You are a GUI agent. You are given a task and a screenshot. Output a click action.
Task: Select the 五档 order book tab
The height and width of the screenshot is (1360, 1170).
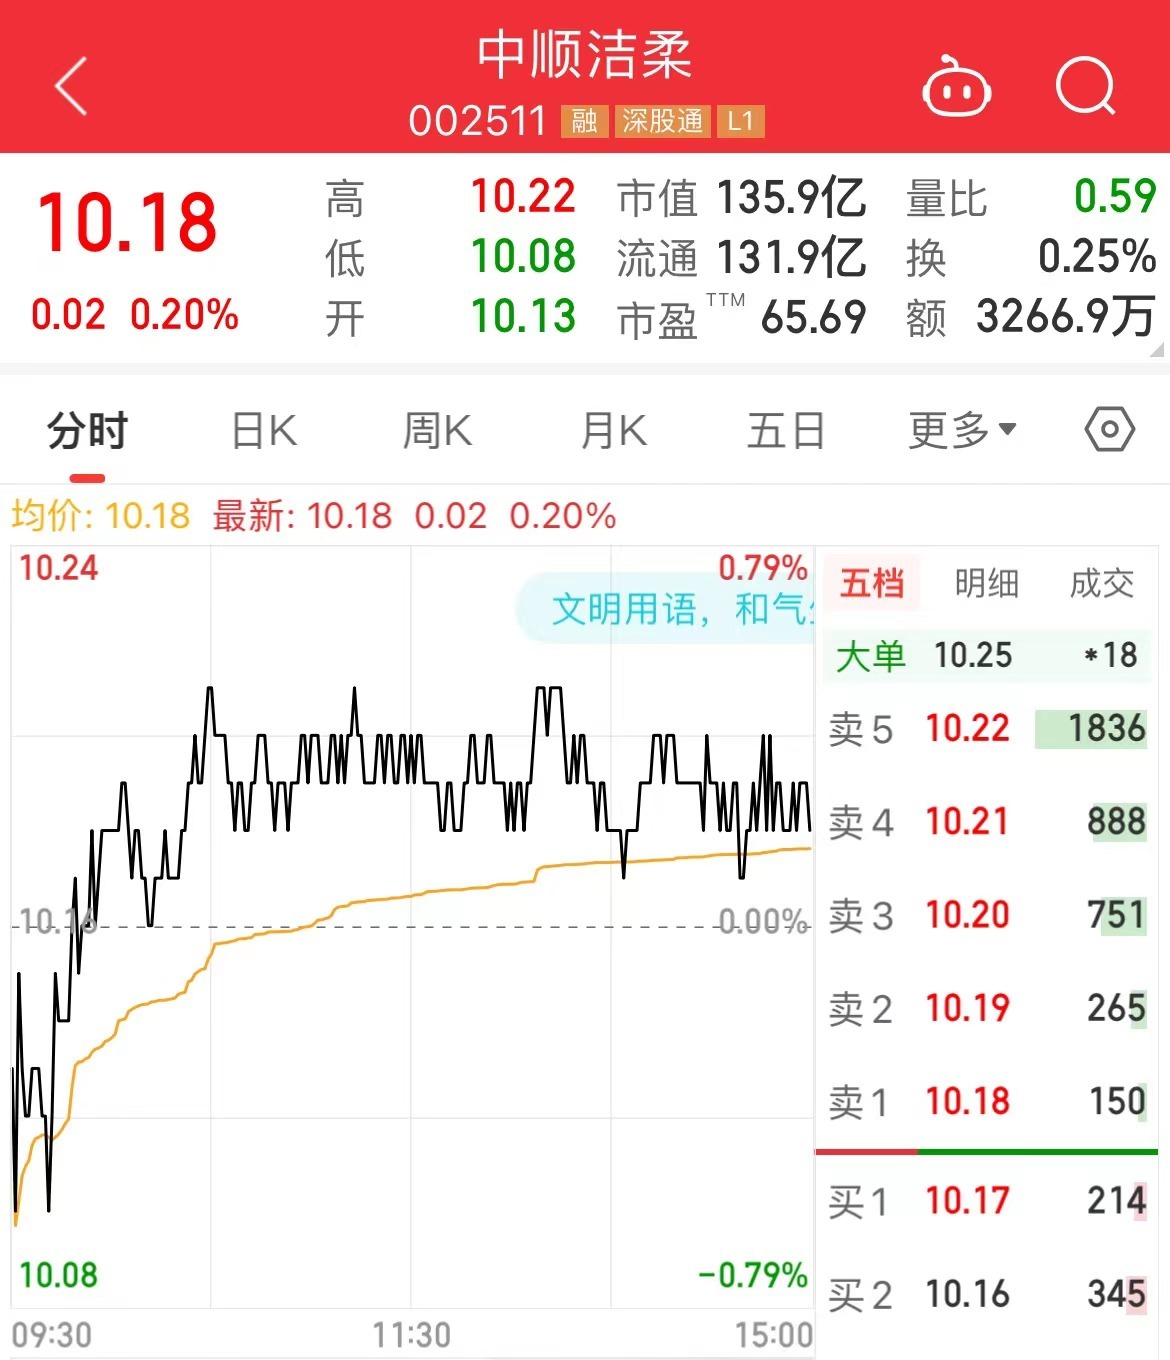[871, 582]
